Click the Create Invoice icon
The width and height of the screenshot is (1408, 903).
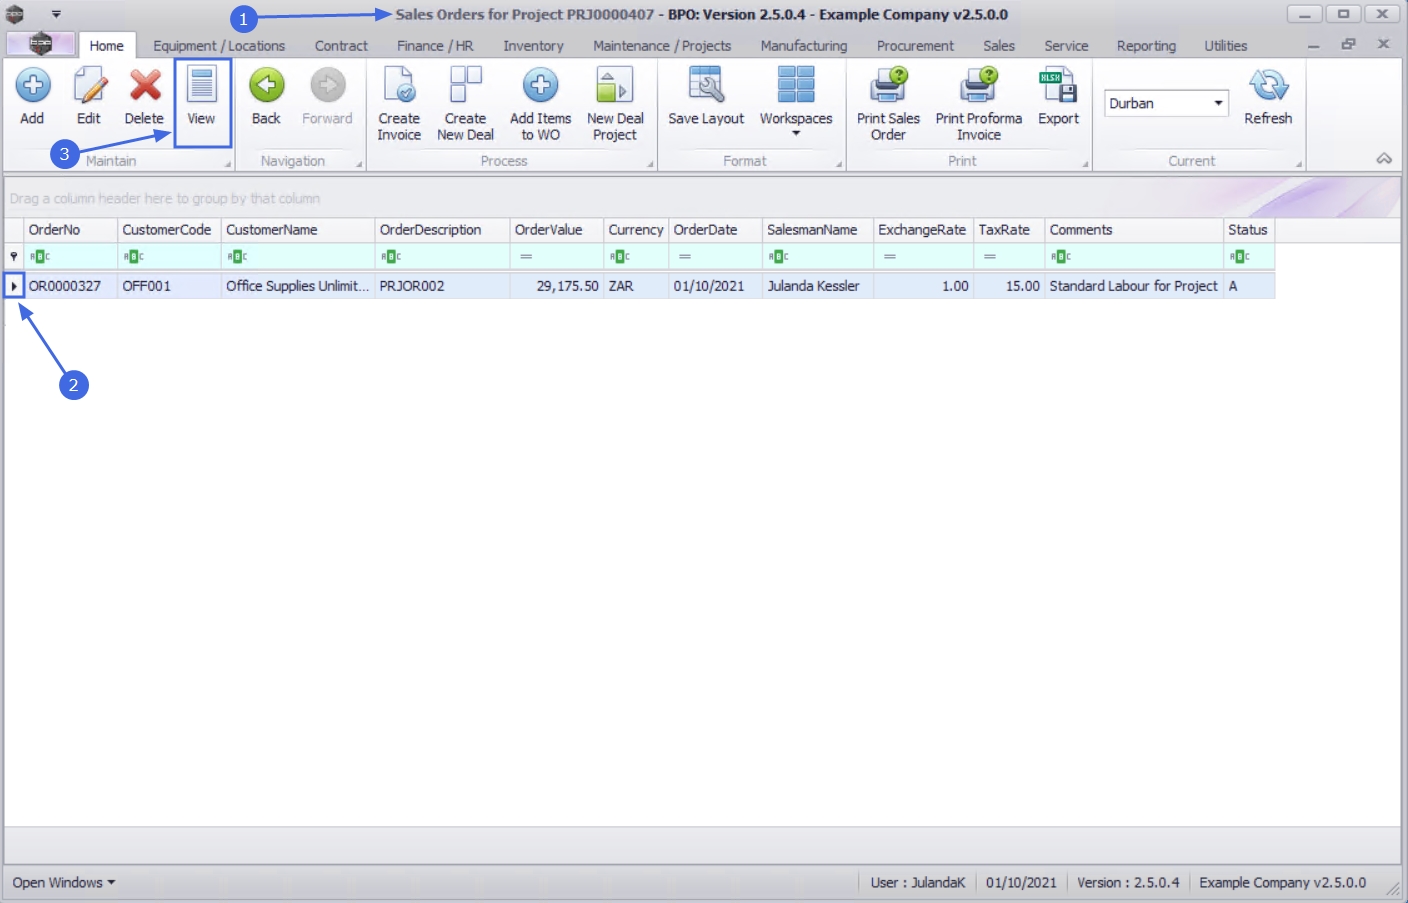(399, 86)
